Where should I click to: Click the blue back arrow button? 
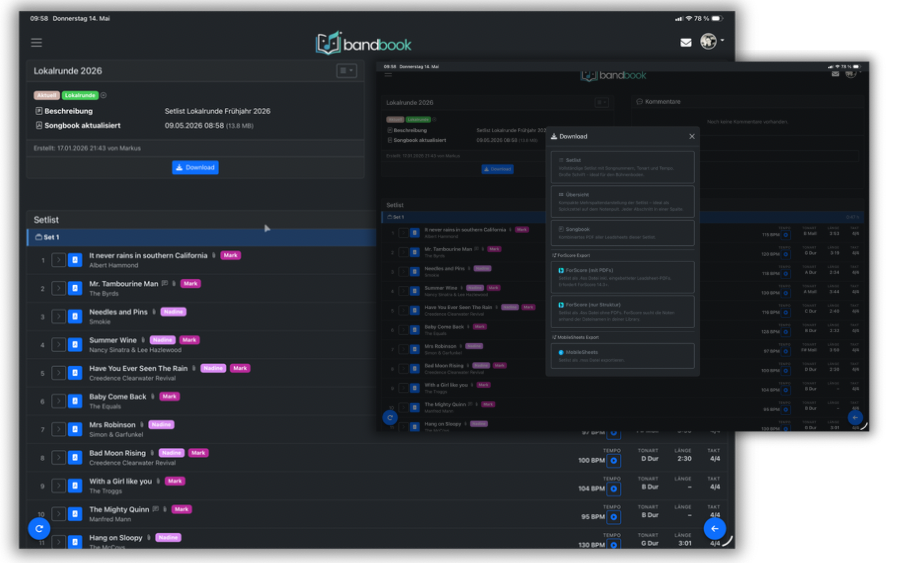715,529
